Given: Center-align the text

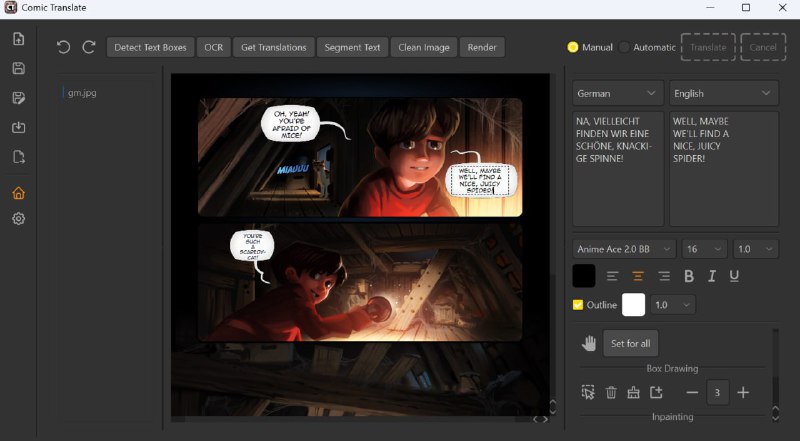Looking at the screenshot, I should (x=637, y=276).
